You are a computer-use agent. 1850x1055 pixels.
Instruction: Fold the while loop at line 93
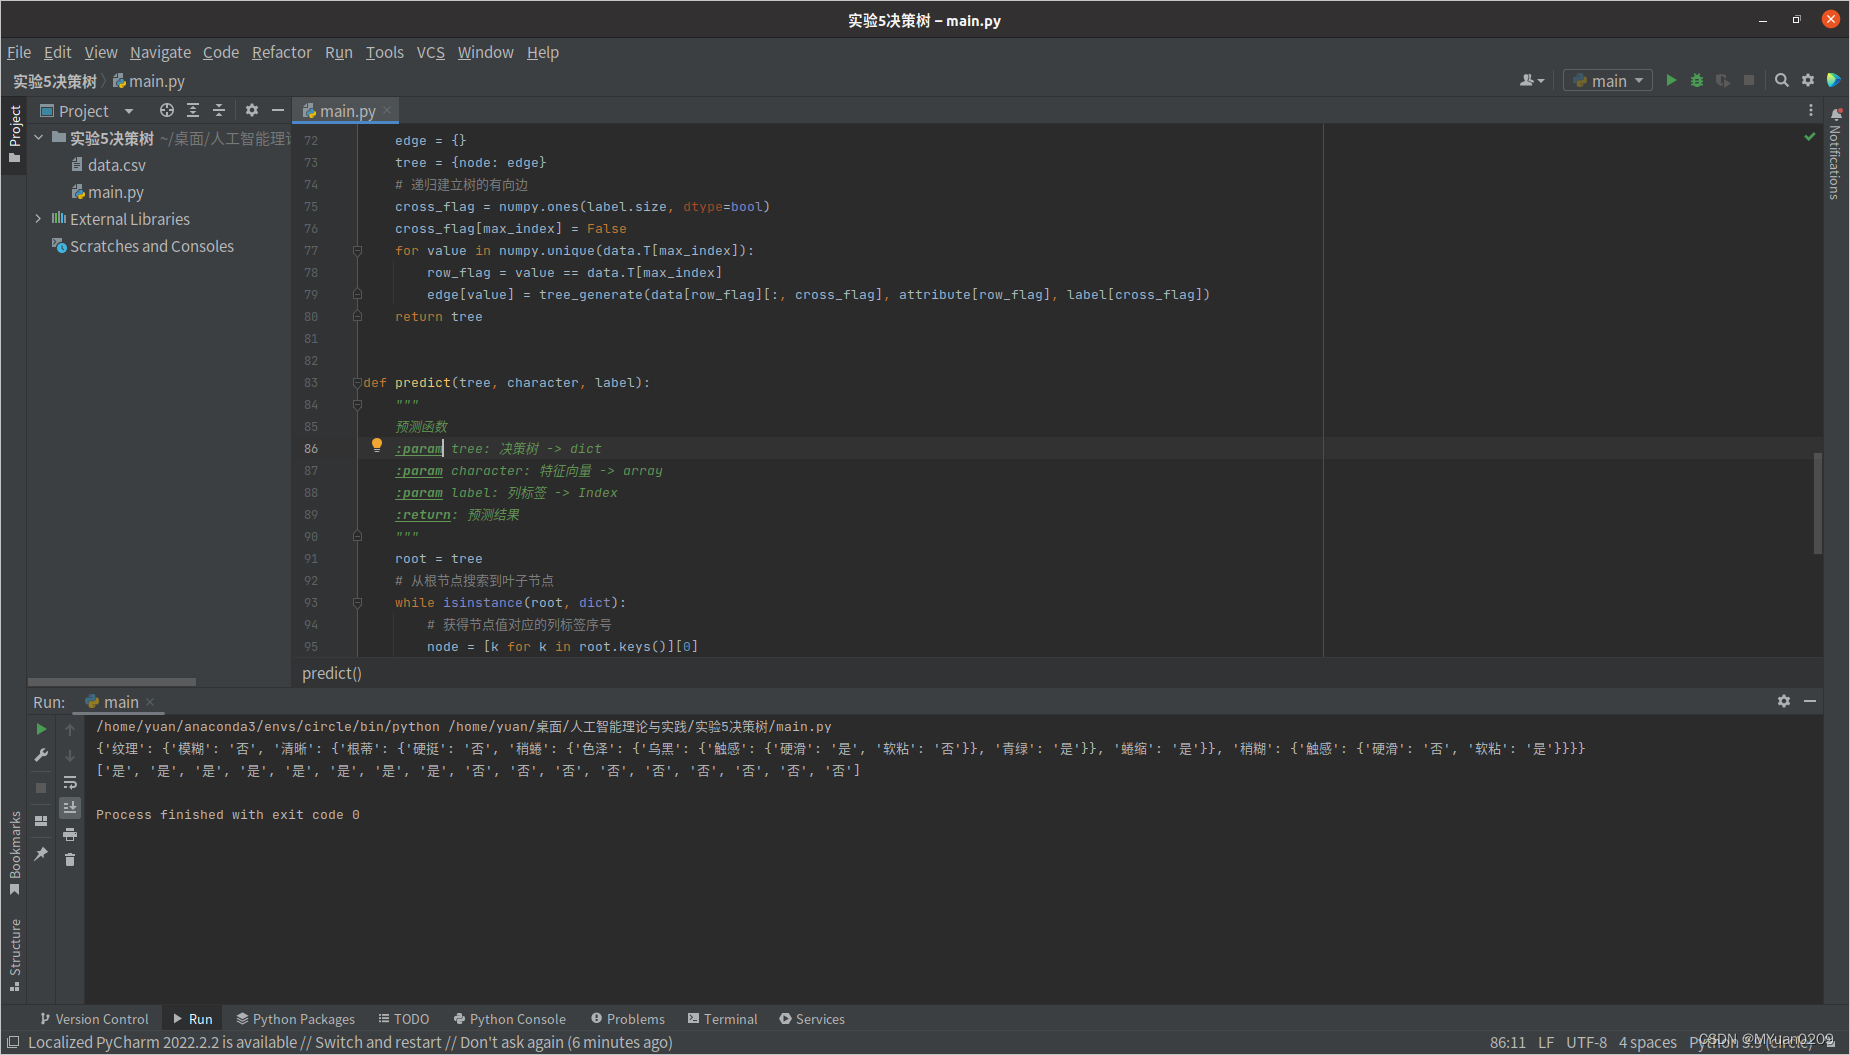pos(357,602)
